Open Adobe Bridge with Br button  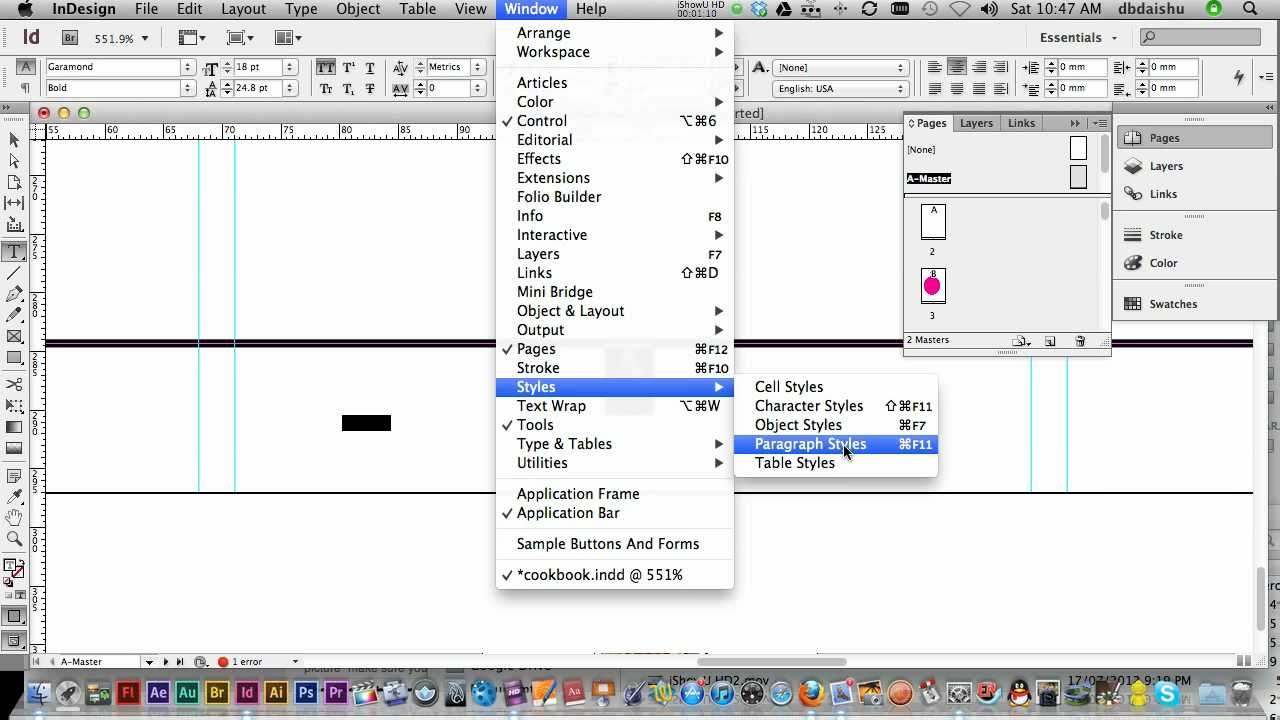(x=70, y=38)
